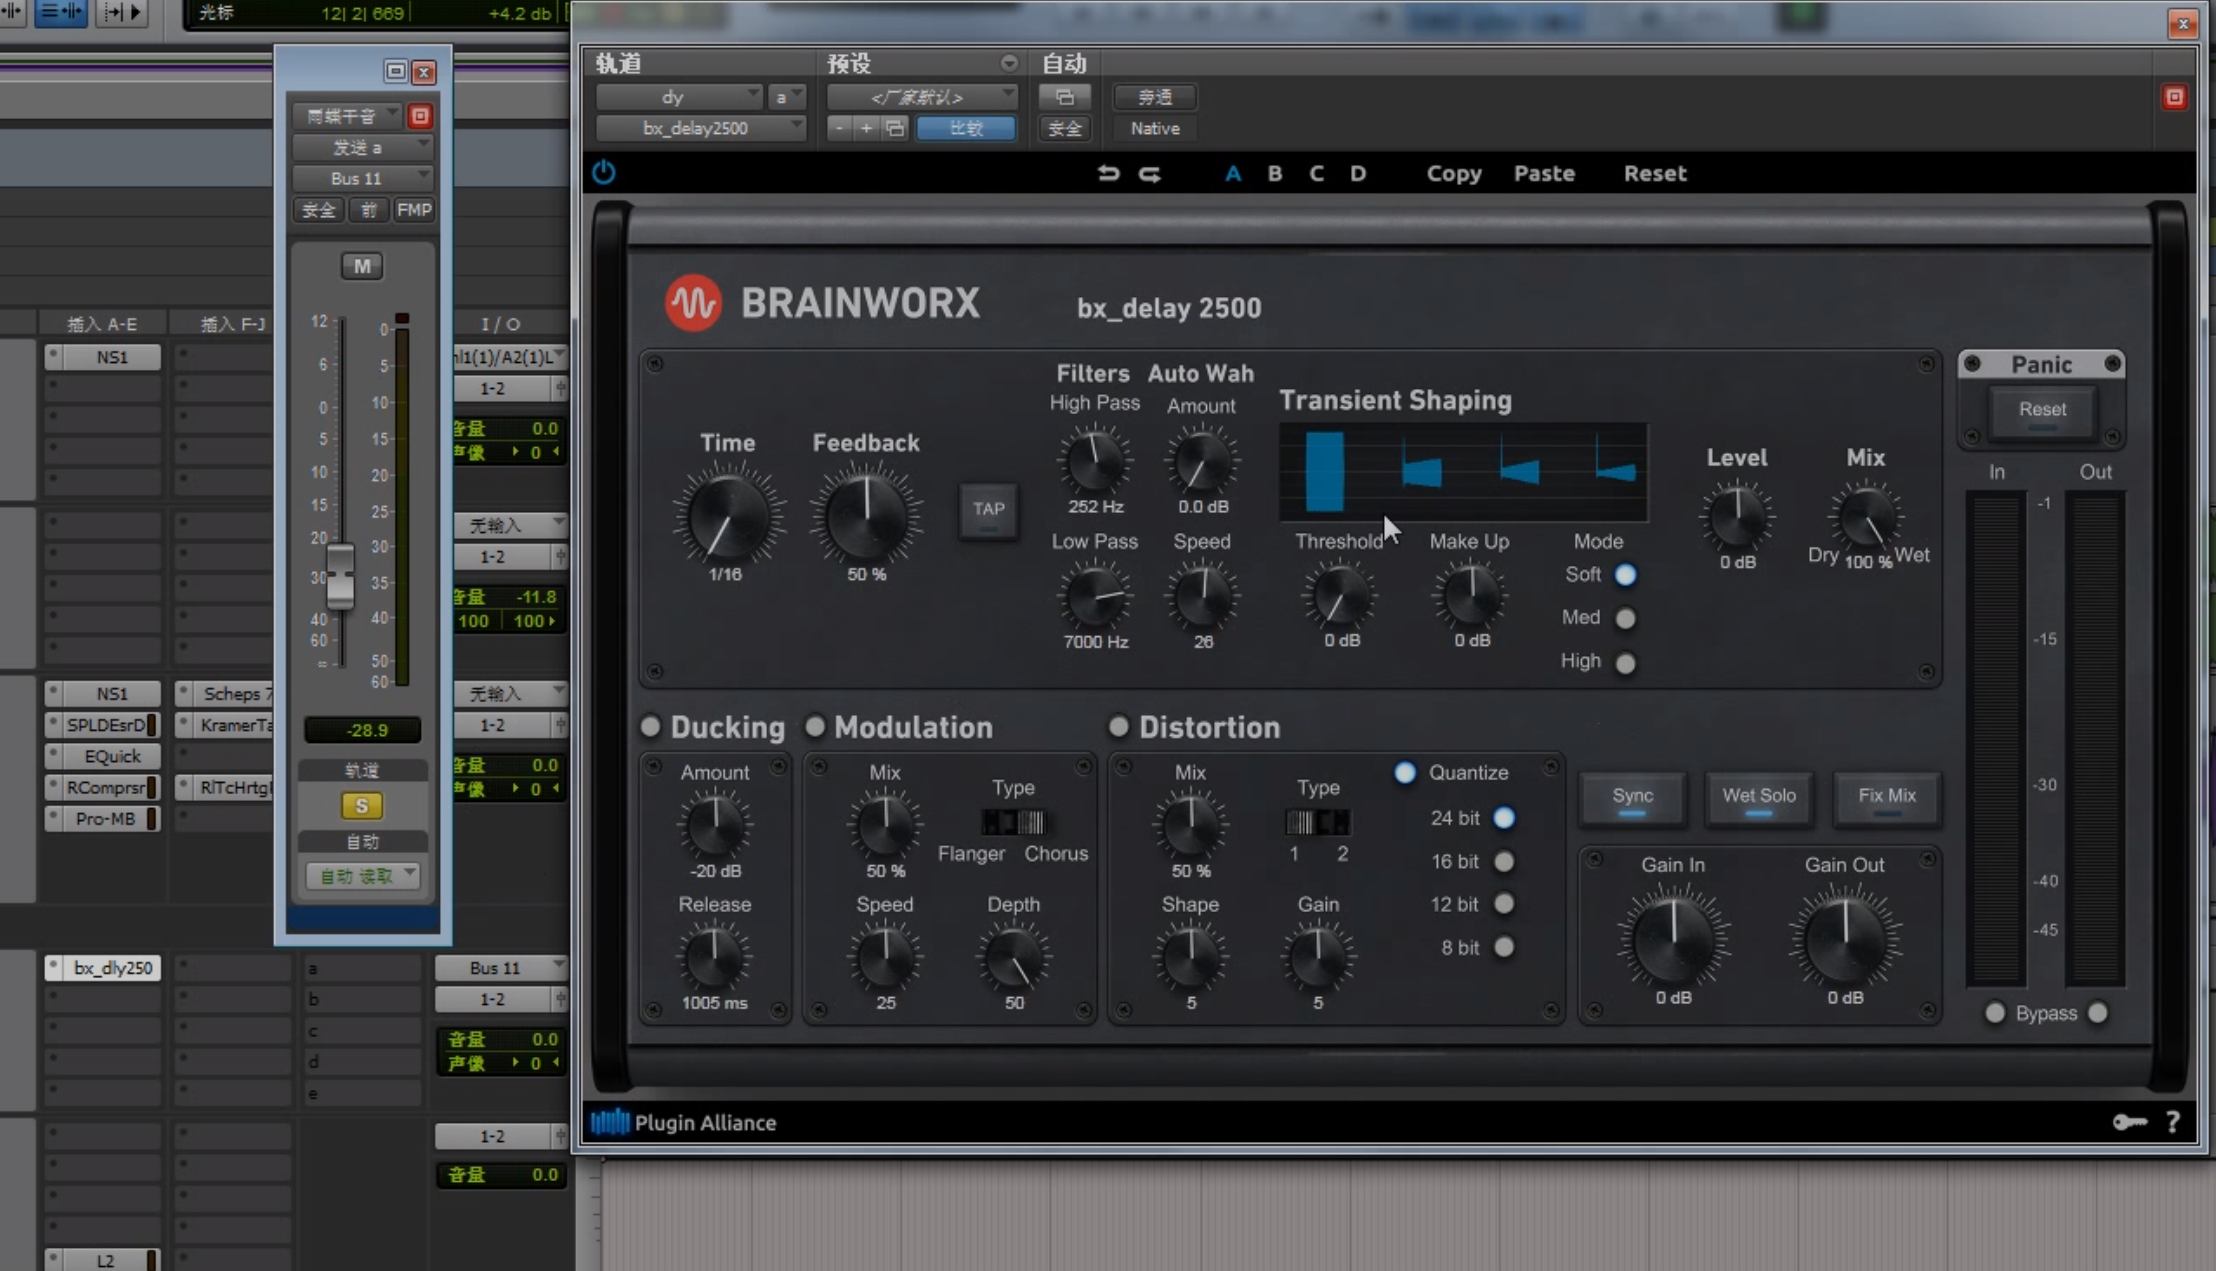Open the help question mark icon

2172,1122
